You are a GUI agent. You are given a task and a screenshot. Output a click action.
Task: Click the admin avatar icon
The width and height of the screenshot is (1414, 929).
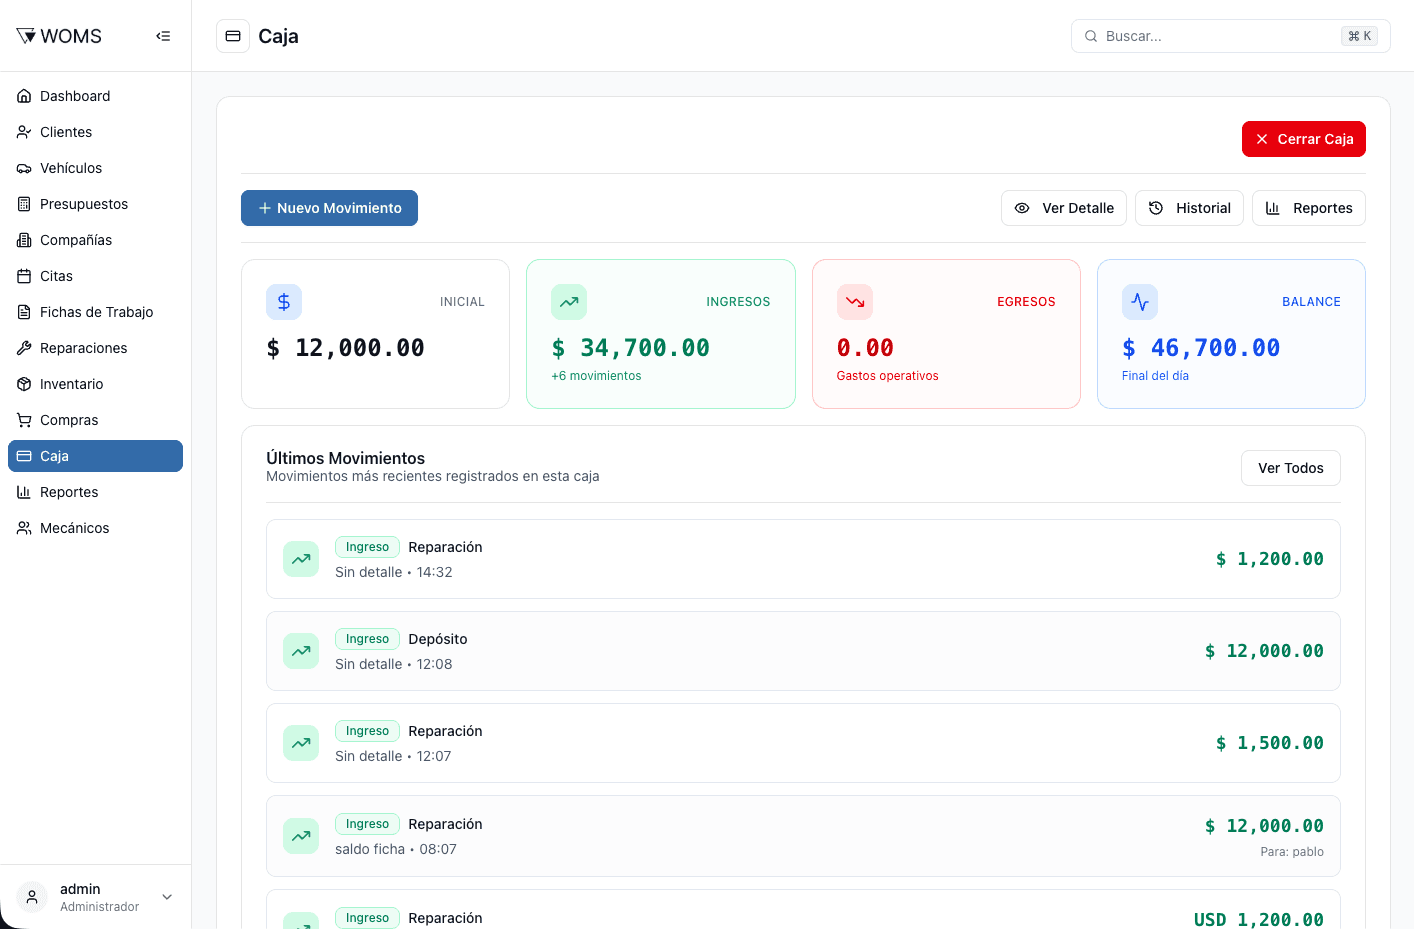tap(32, 897)
